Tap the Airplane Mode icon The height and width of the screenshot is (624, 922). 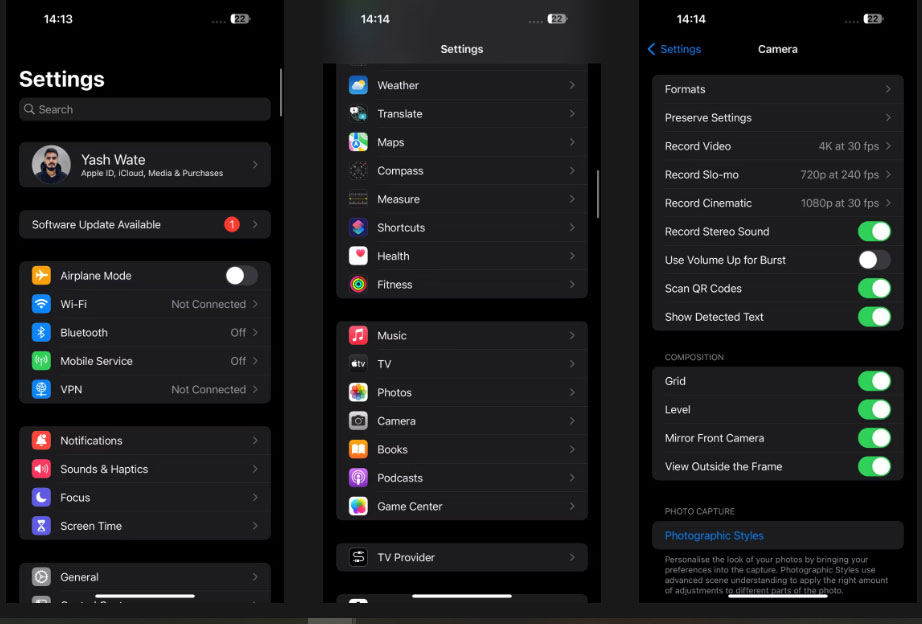point(41,275)
